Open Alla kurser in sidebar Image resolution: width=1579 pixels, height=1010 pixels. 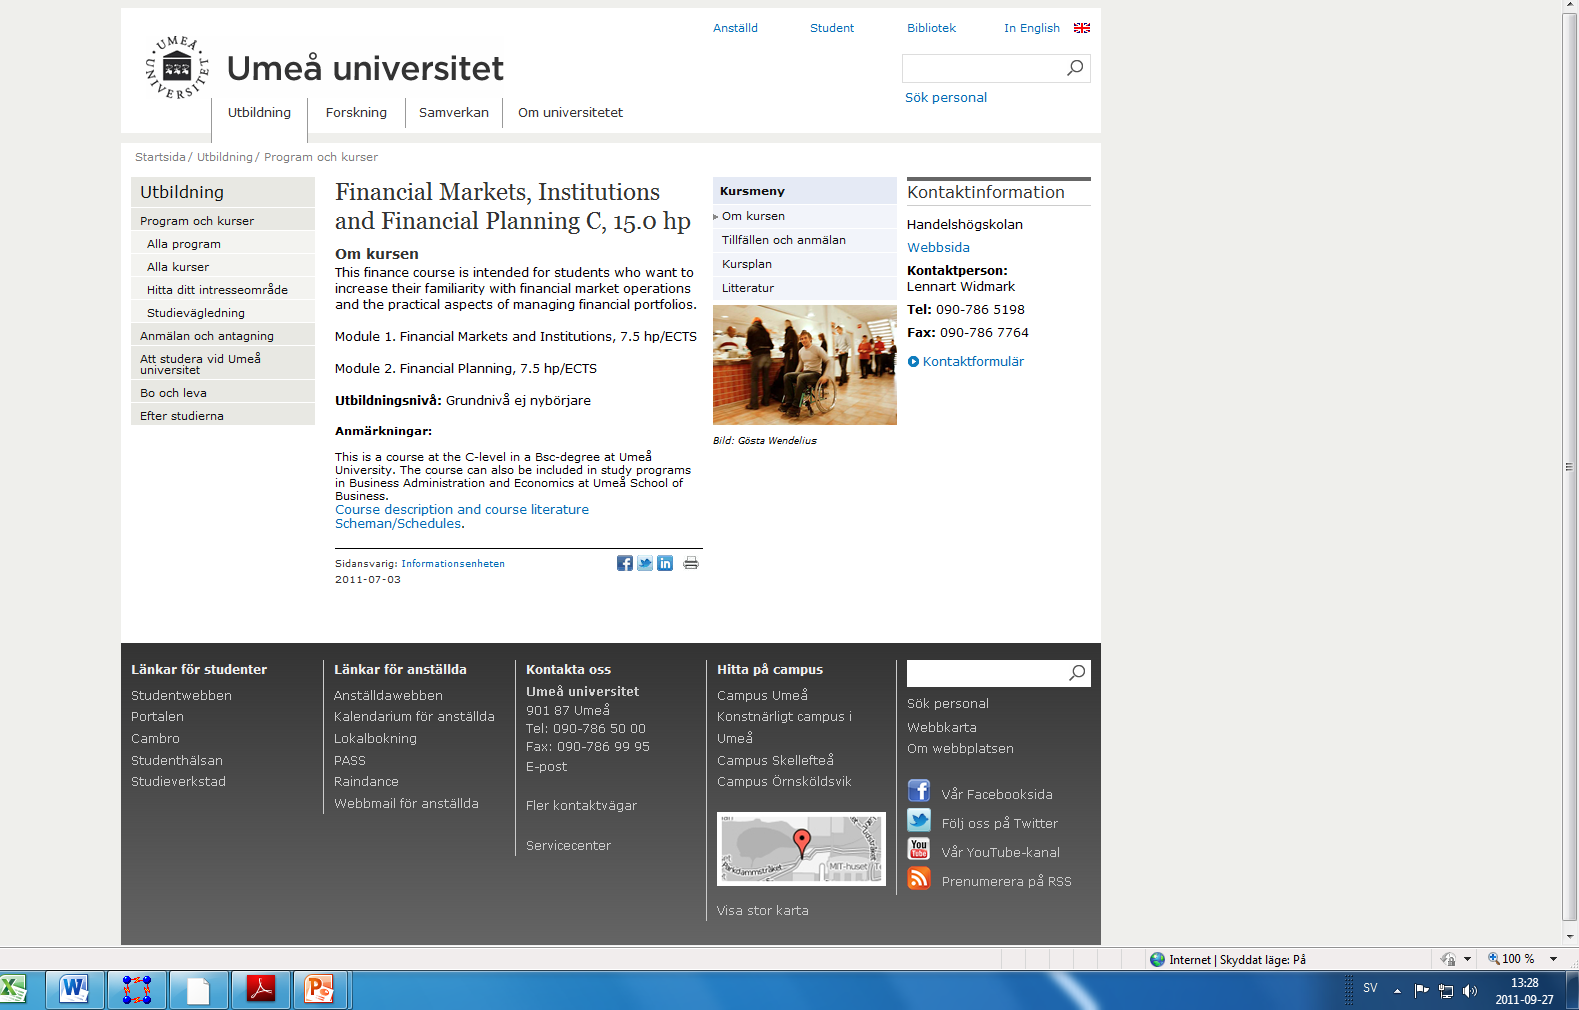223,267
